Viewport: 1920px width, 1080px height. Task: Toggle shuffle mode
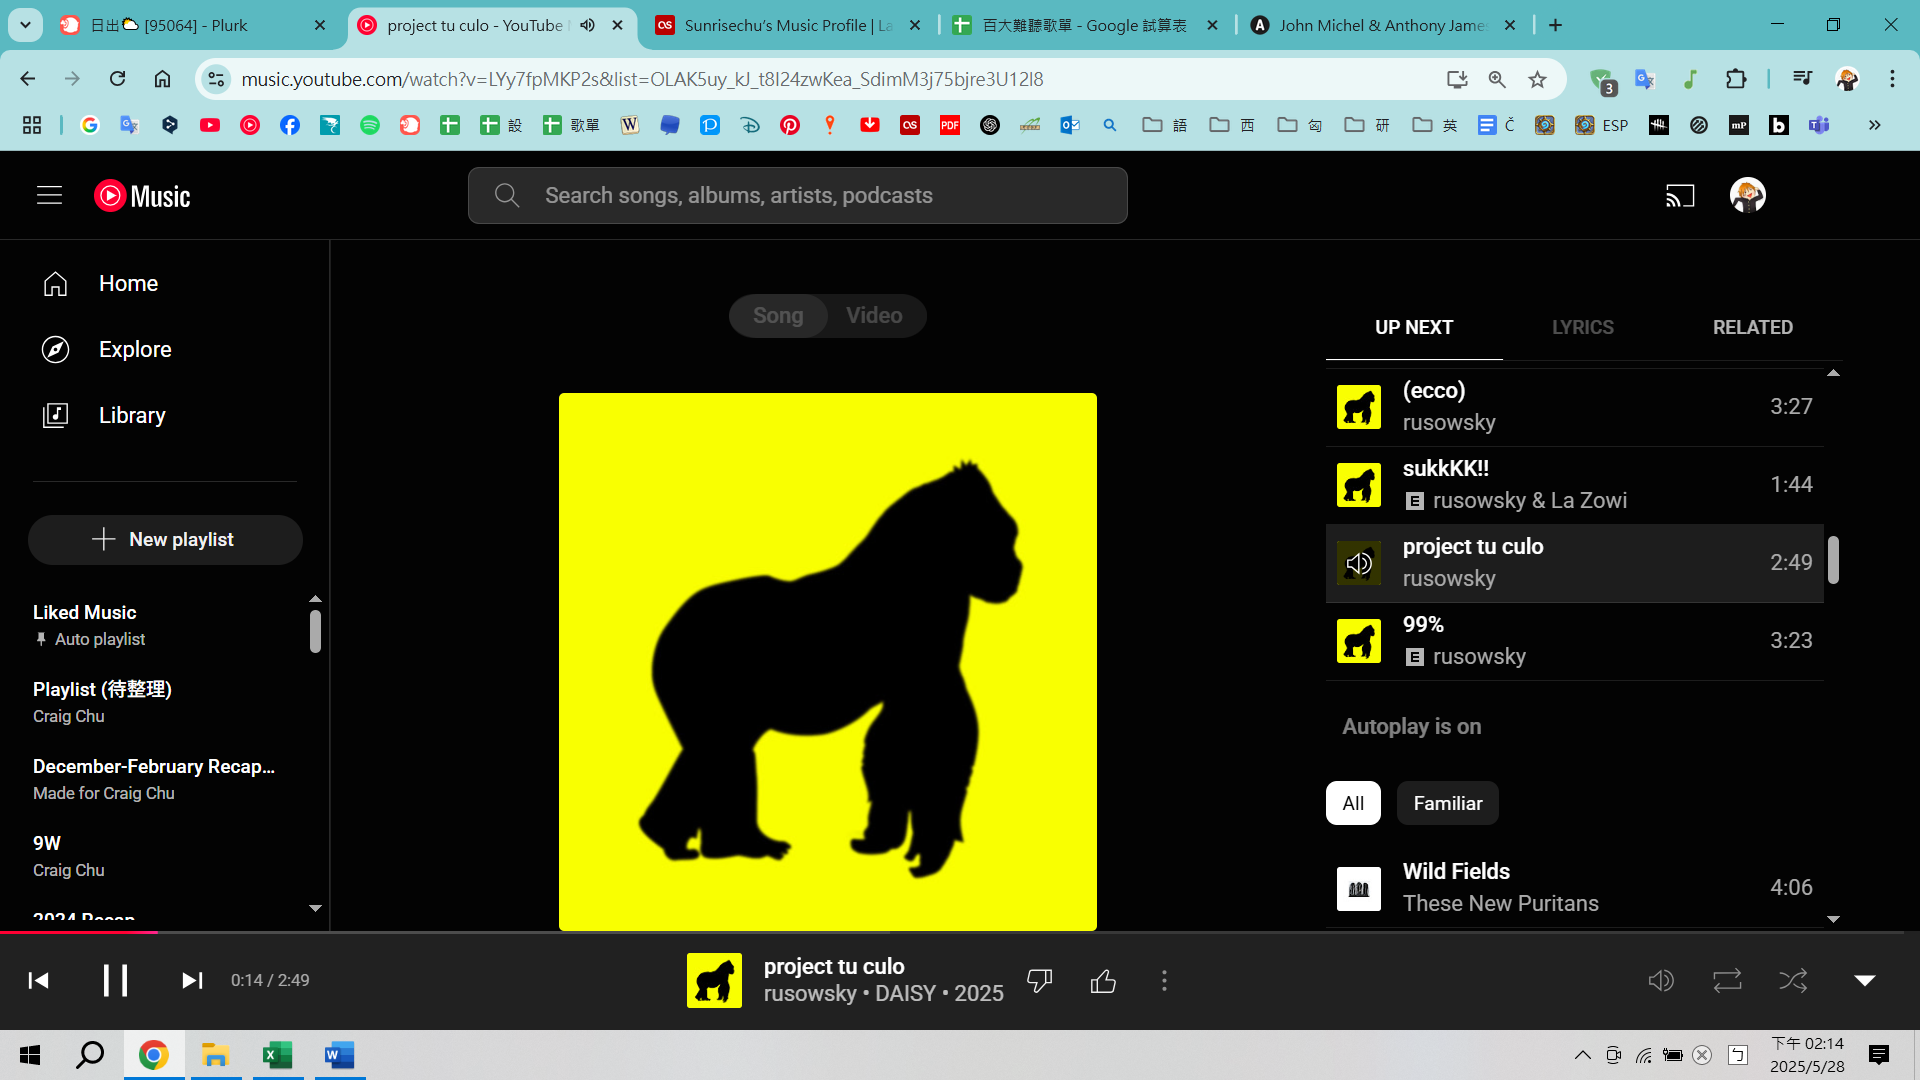[x=1793, y=981]
